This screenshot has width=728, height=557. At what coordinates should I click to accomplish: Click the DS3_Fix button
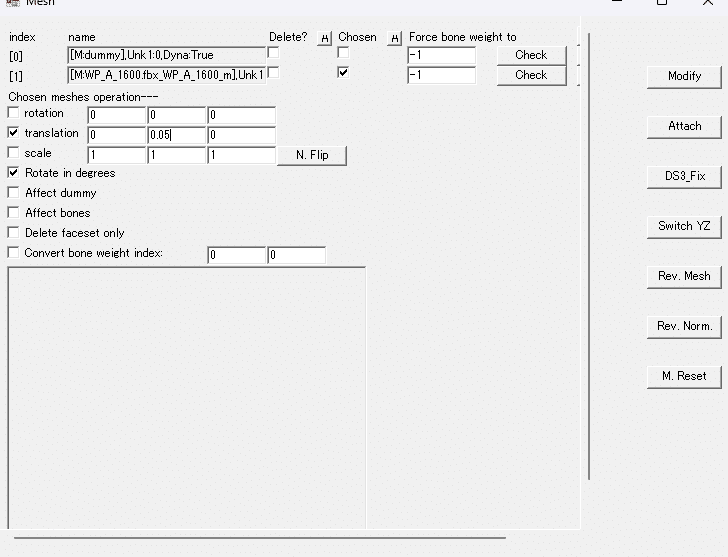tap(684, 177)
